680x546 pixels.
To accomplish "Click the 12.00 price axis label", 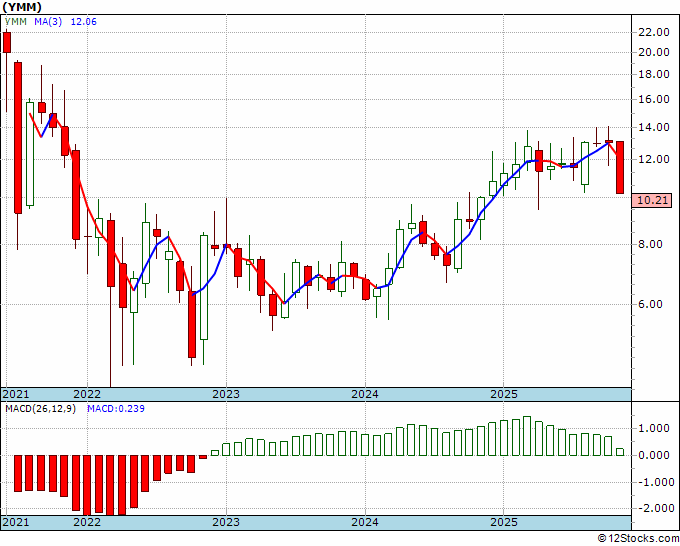I will tap(654, 159).
